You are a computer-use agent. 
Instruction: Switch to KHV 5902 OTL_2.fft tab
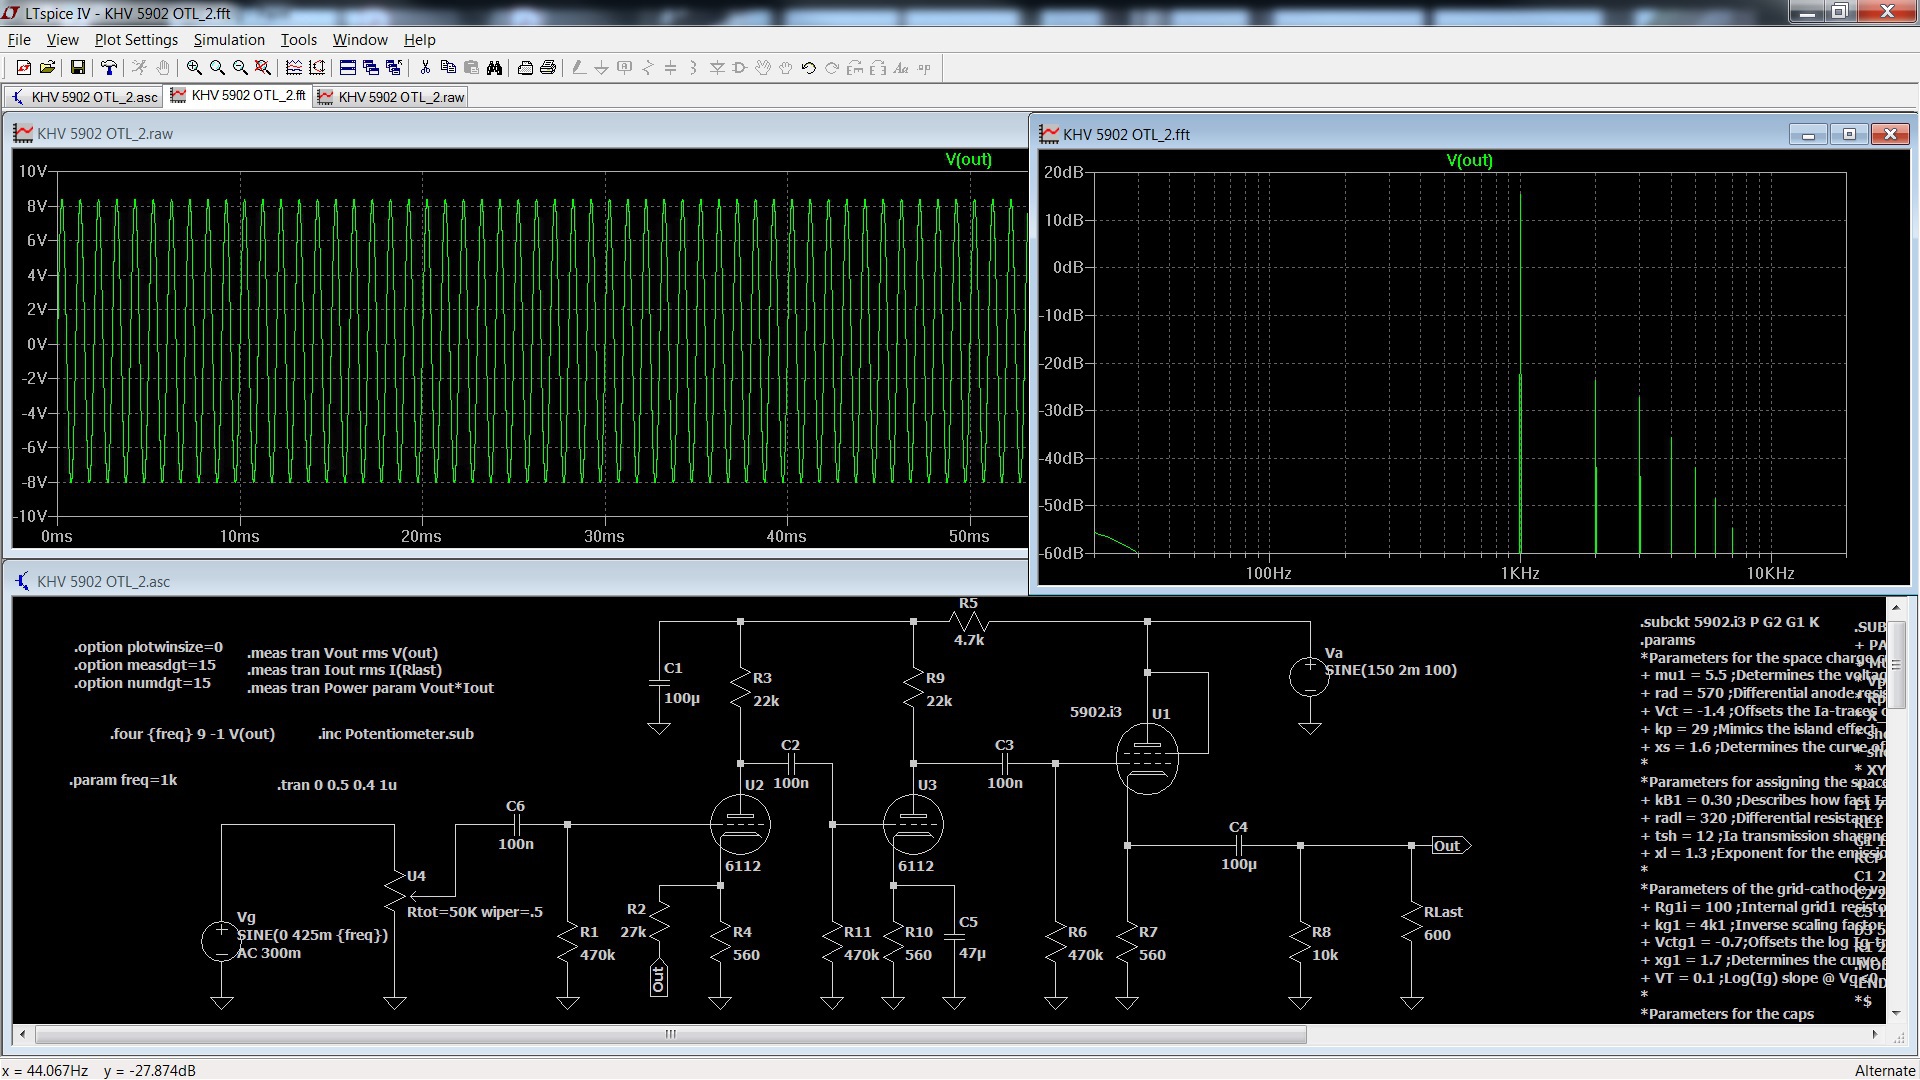(238, 96)
